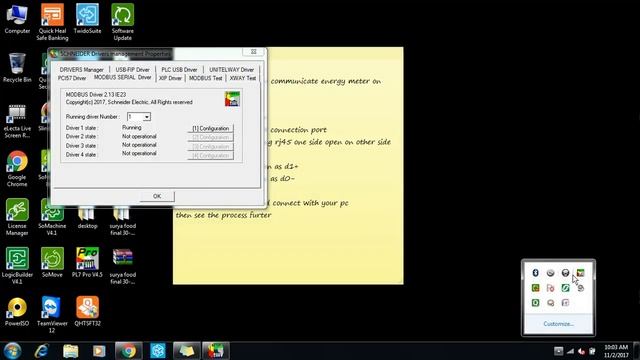The width and height of the screenshot is (640, 360).
Task: Open TeamViewer 12 desktop shortcut
Action: pos(52,315)
